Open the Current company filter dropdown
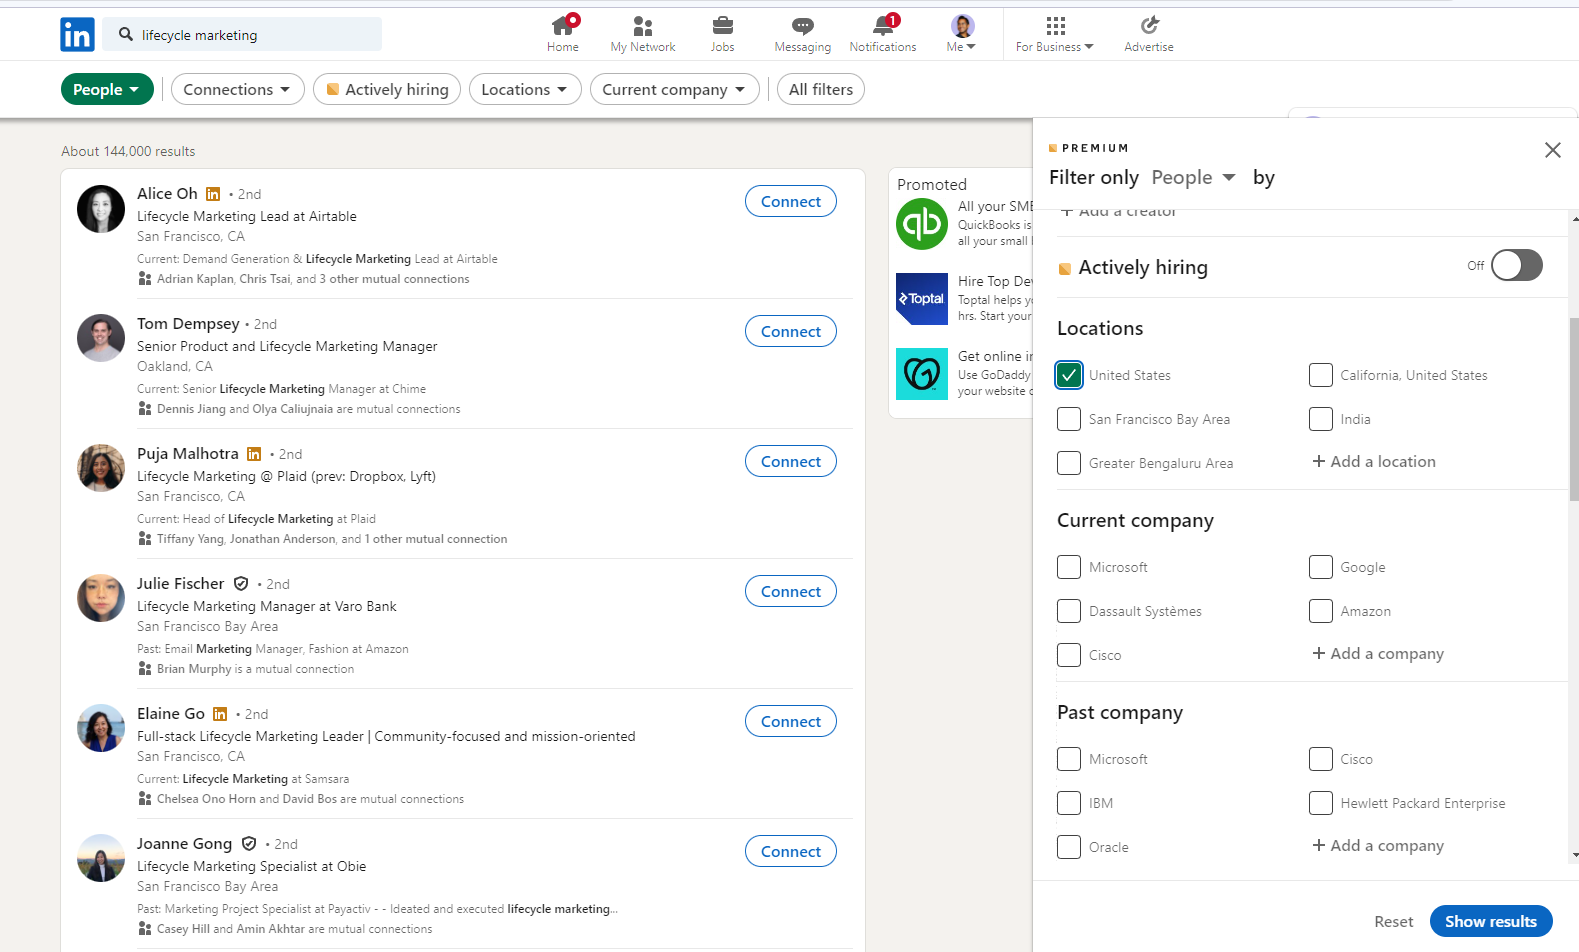This screenshot has height=952, width=1579. (675, 89)
